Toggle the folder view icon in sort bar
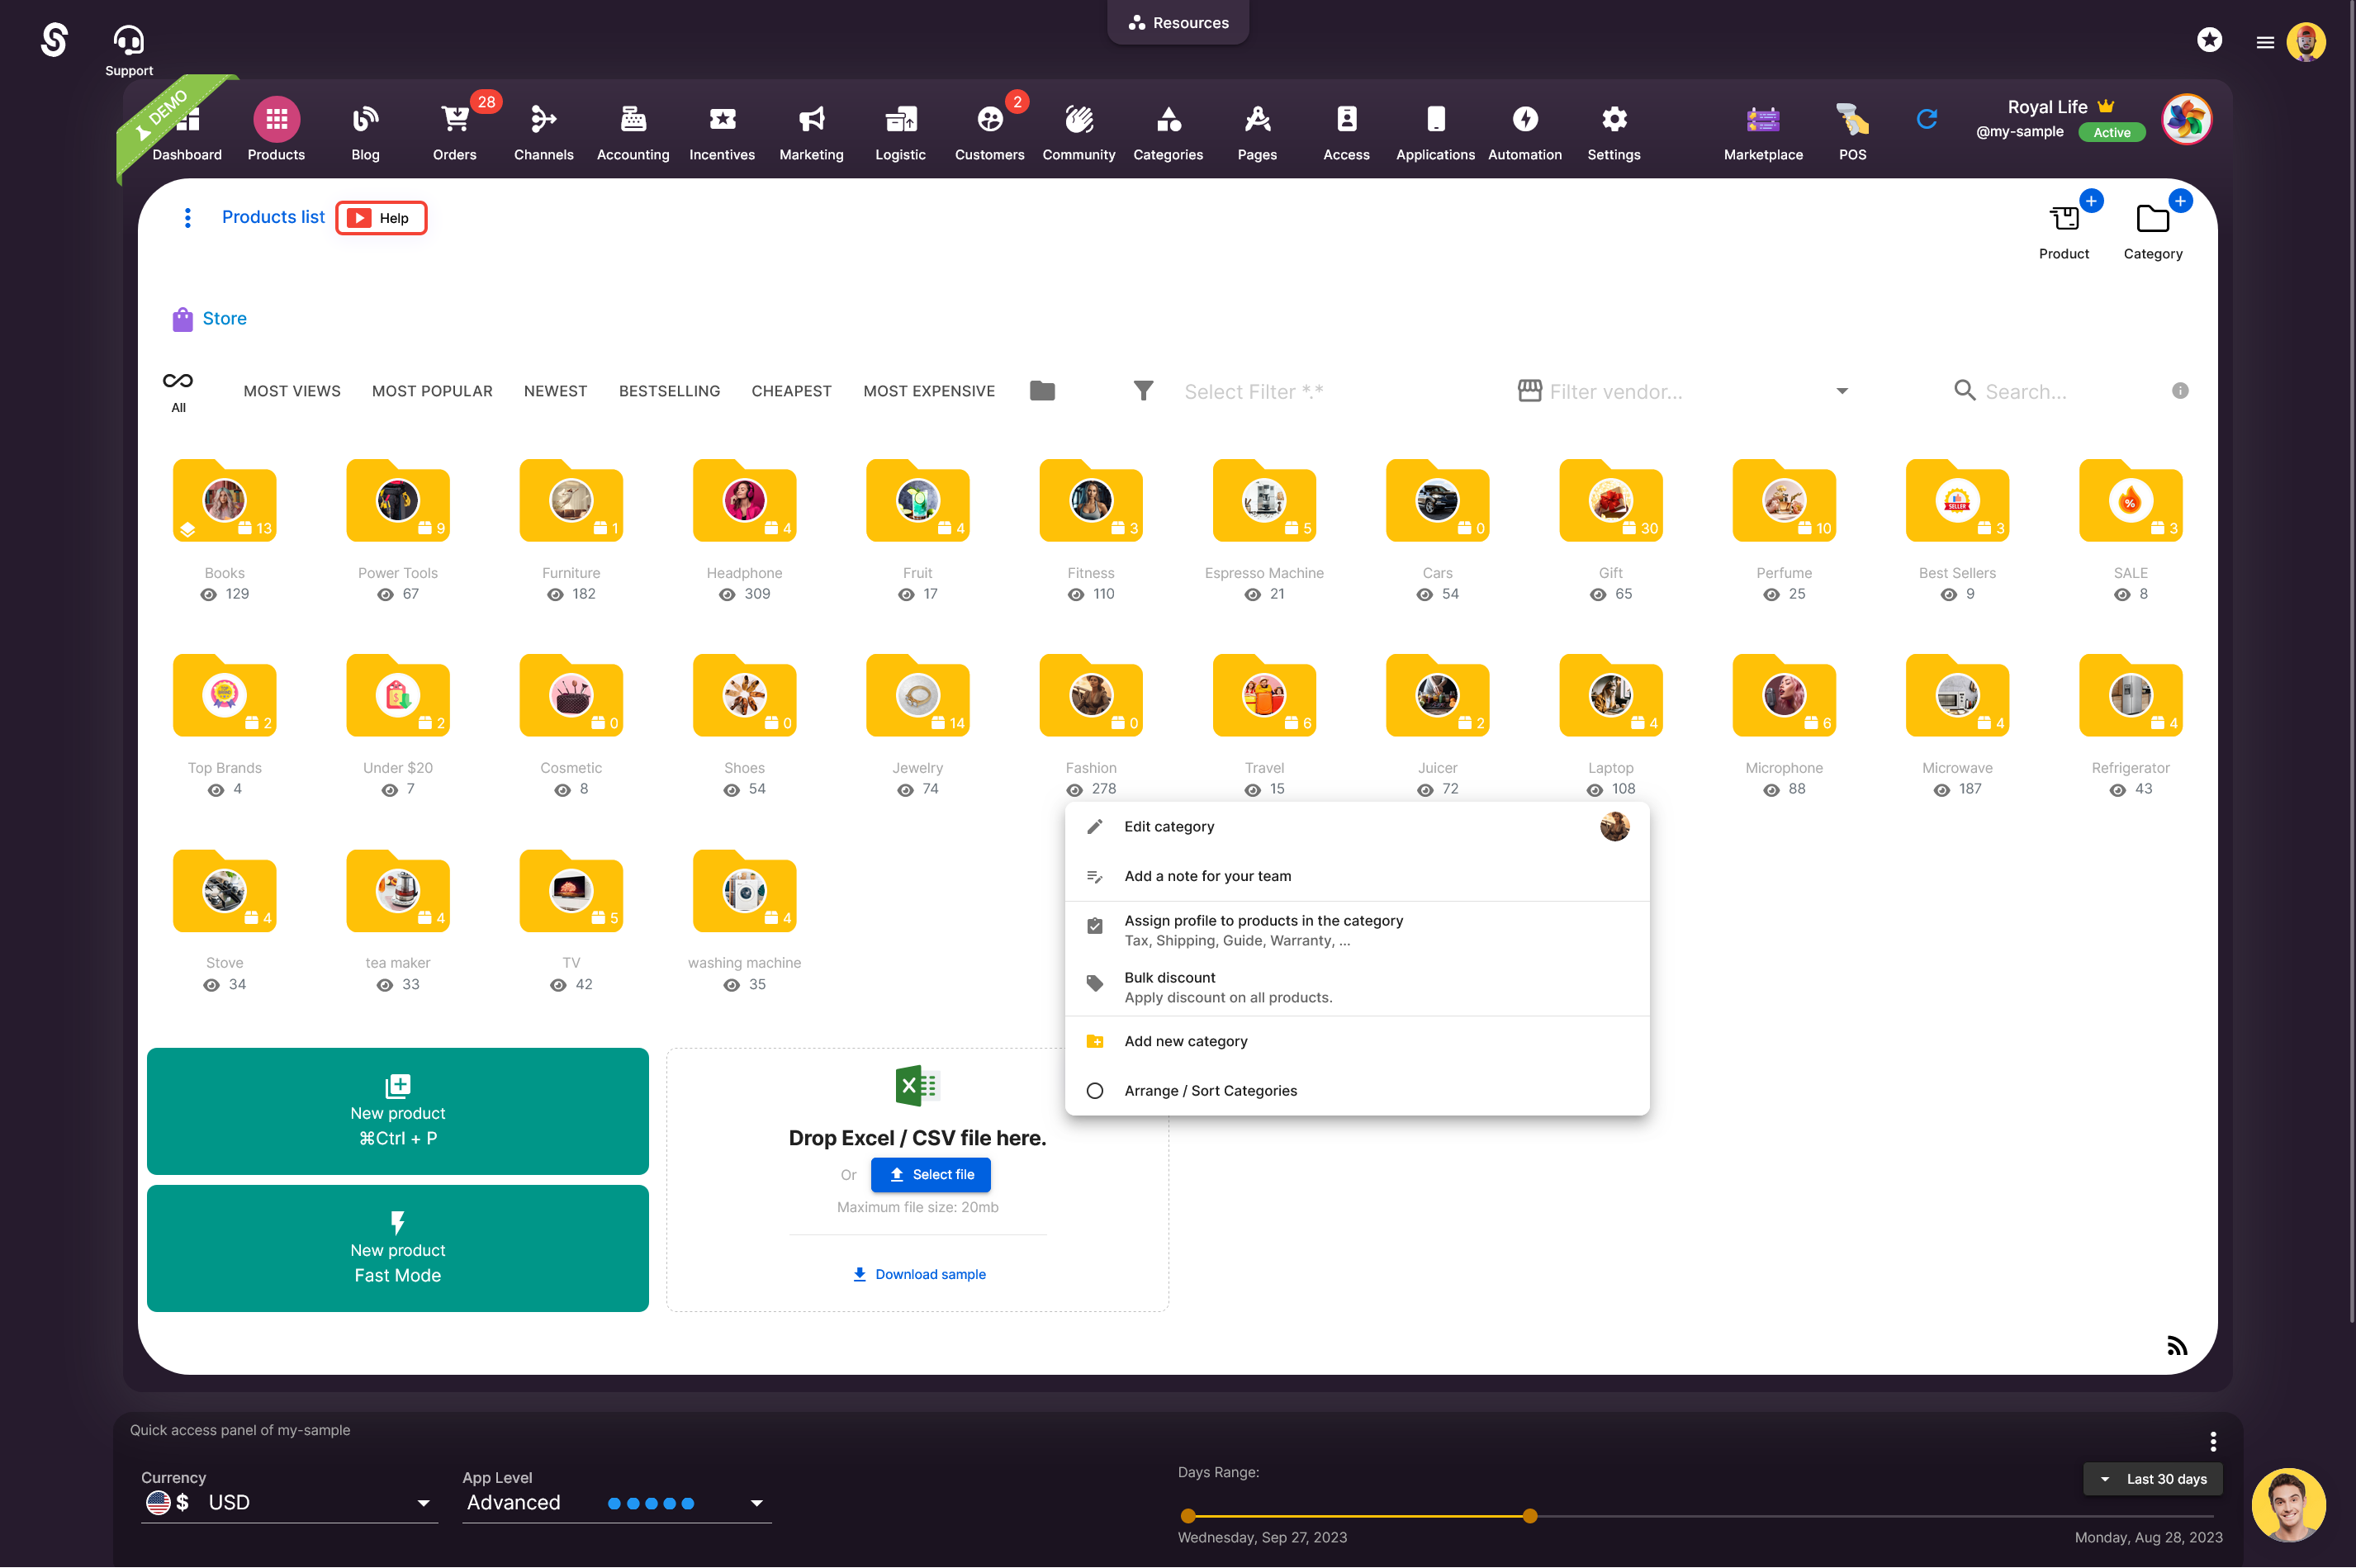The height and width of the screenshot is (1568, 2356). tap(1042, 391)
